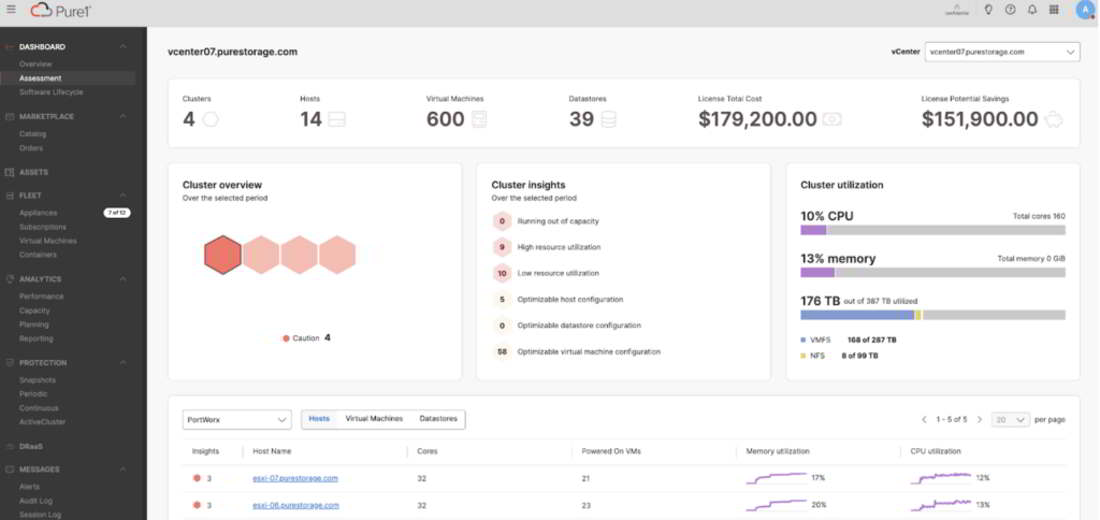Click the Optimizable host configuration 5 badge

502,300
